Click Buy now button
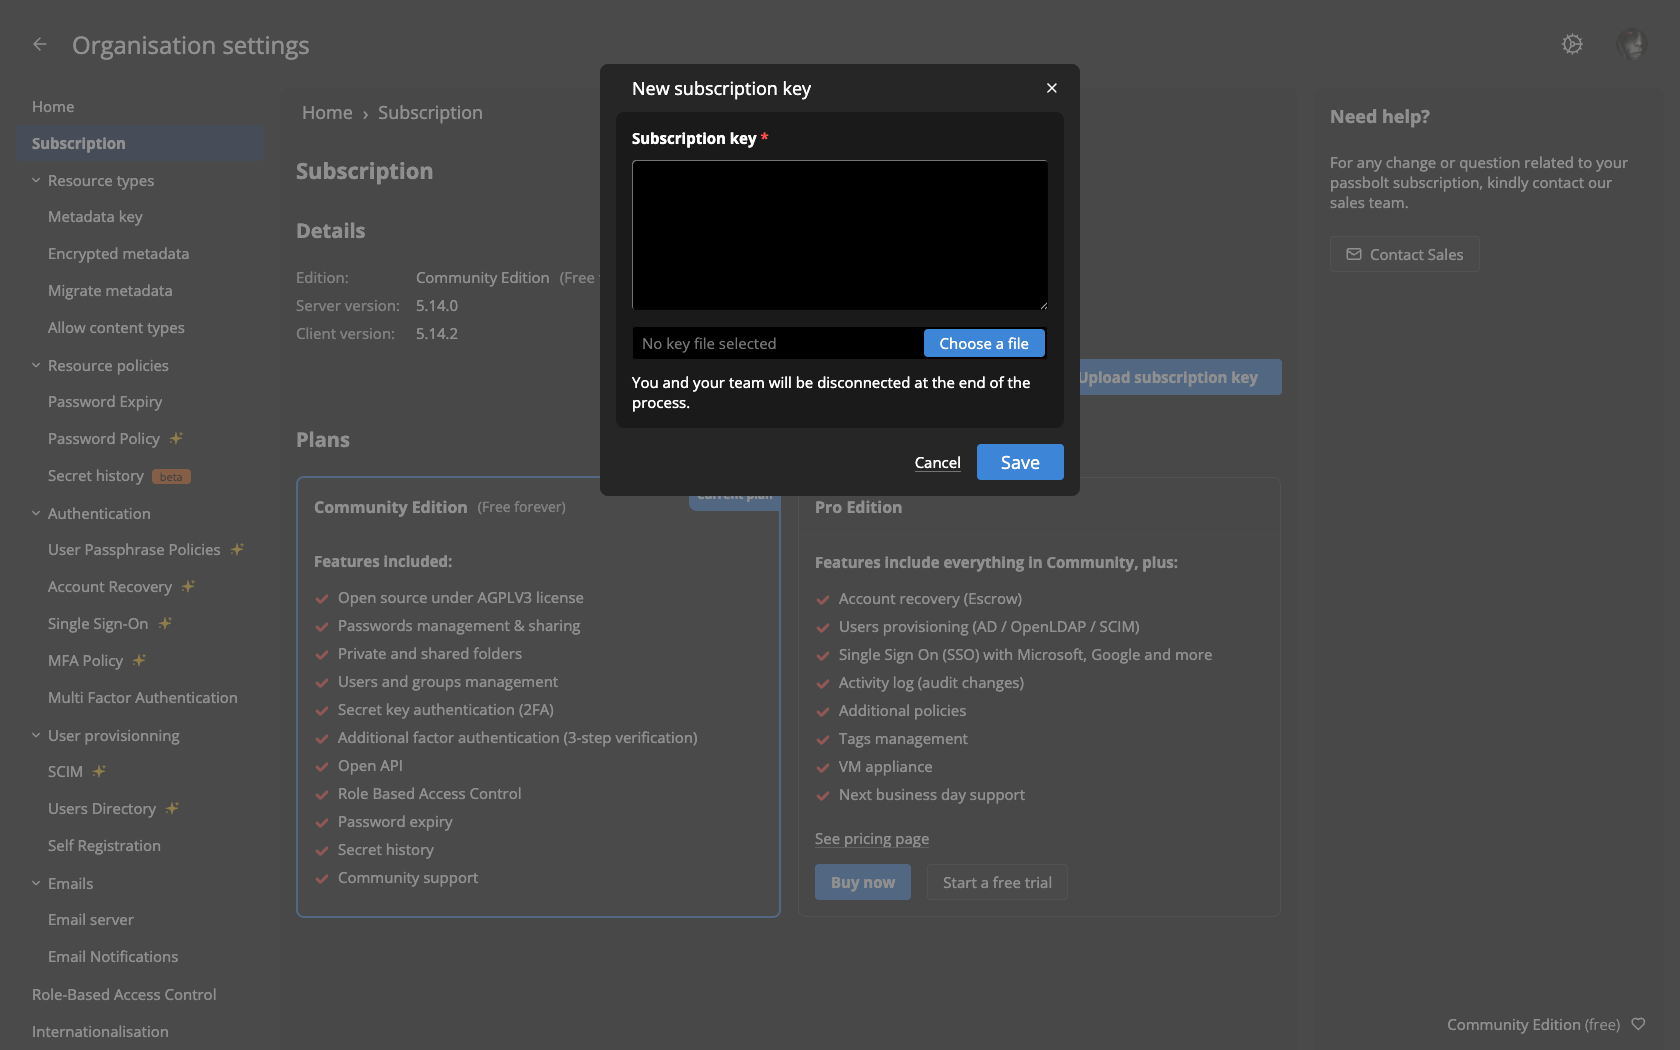This screenshot has height=1050, width=1680. [x=863, y=882]
